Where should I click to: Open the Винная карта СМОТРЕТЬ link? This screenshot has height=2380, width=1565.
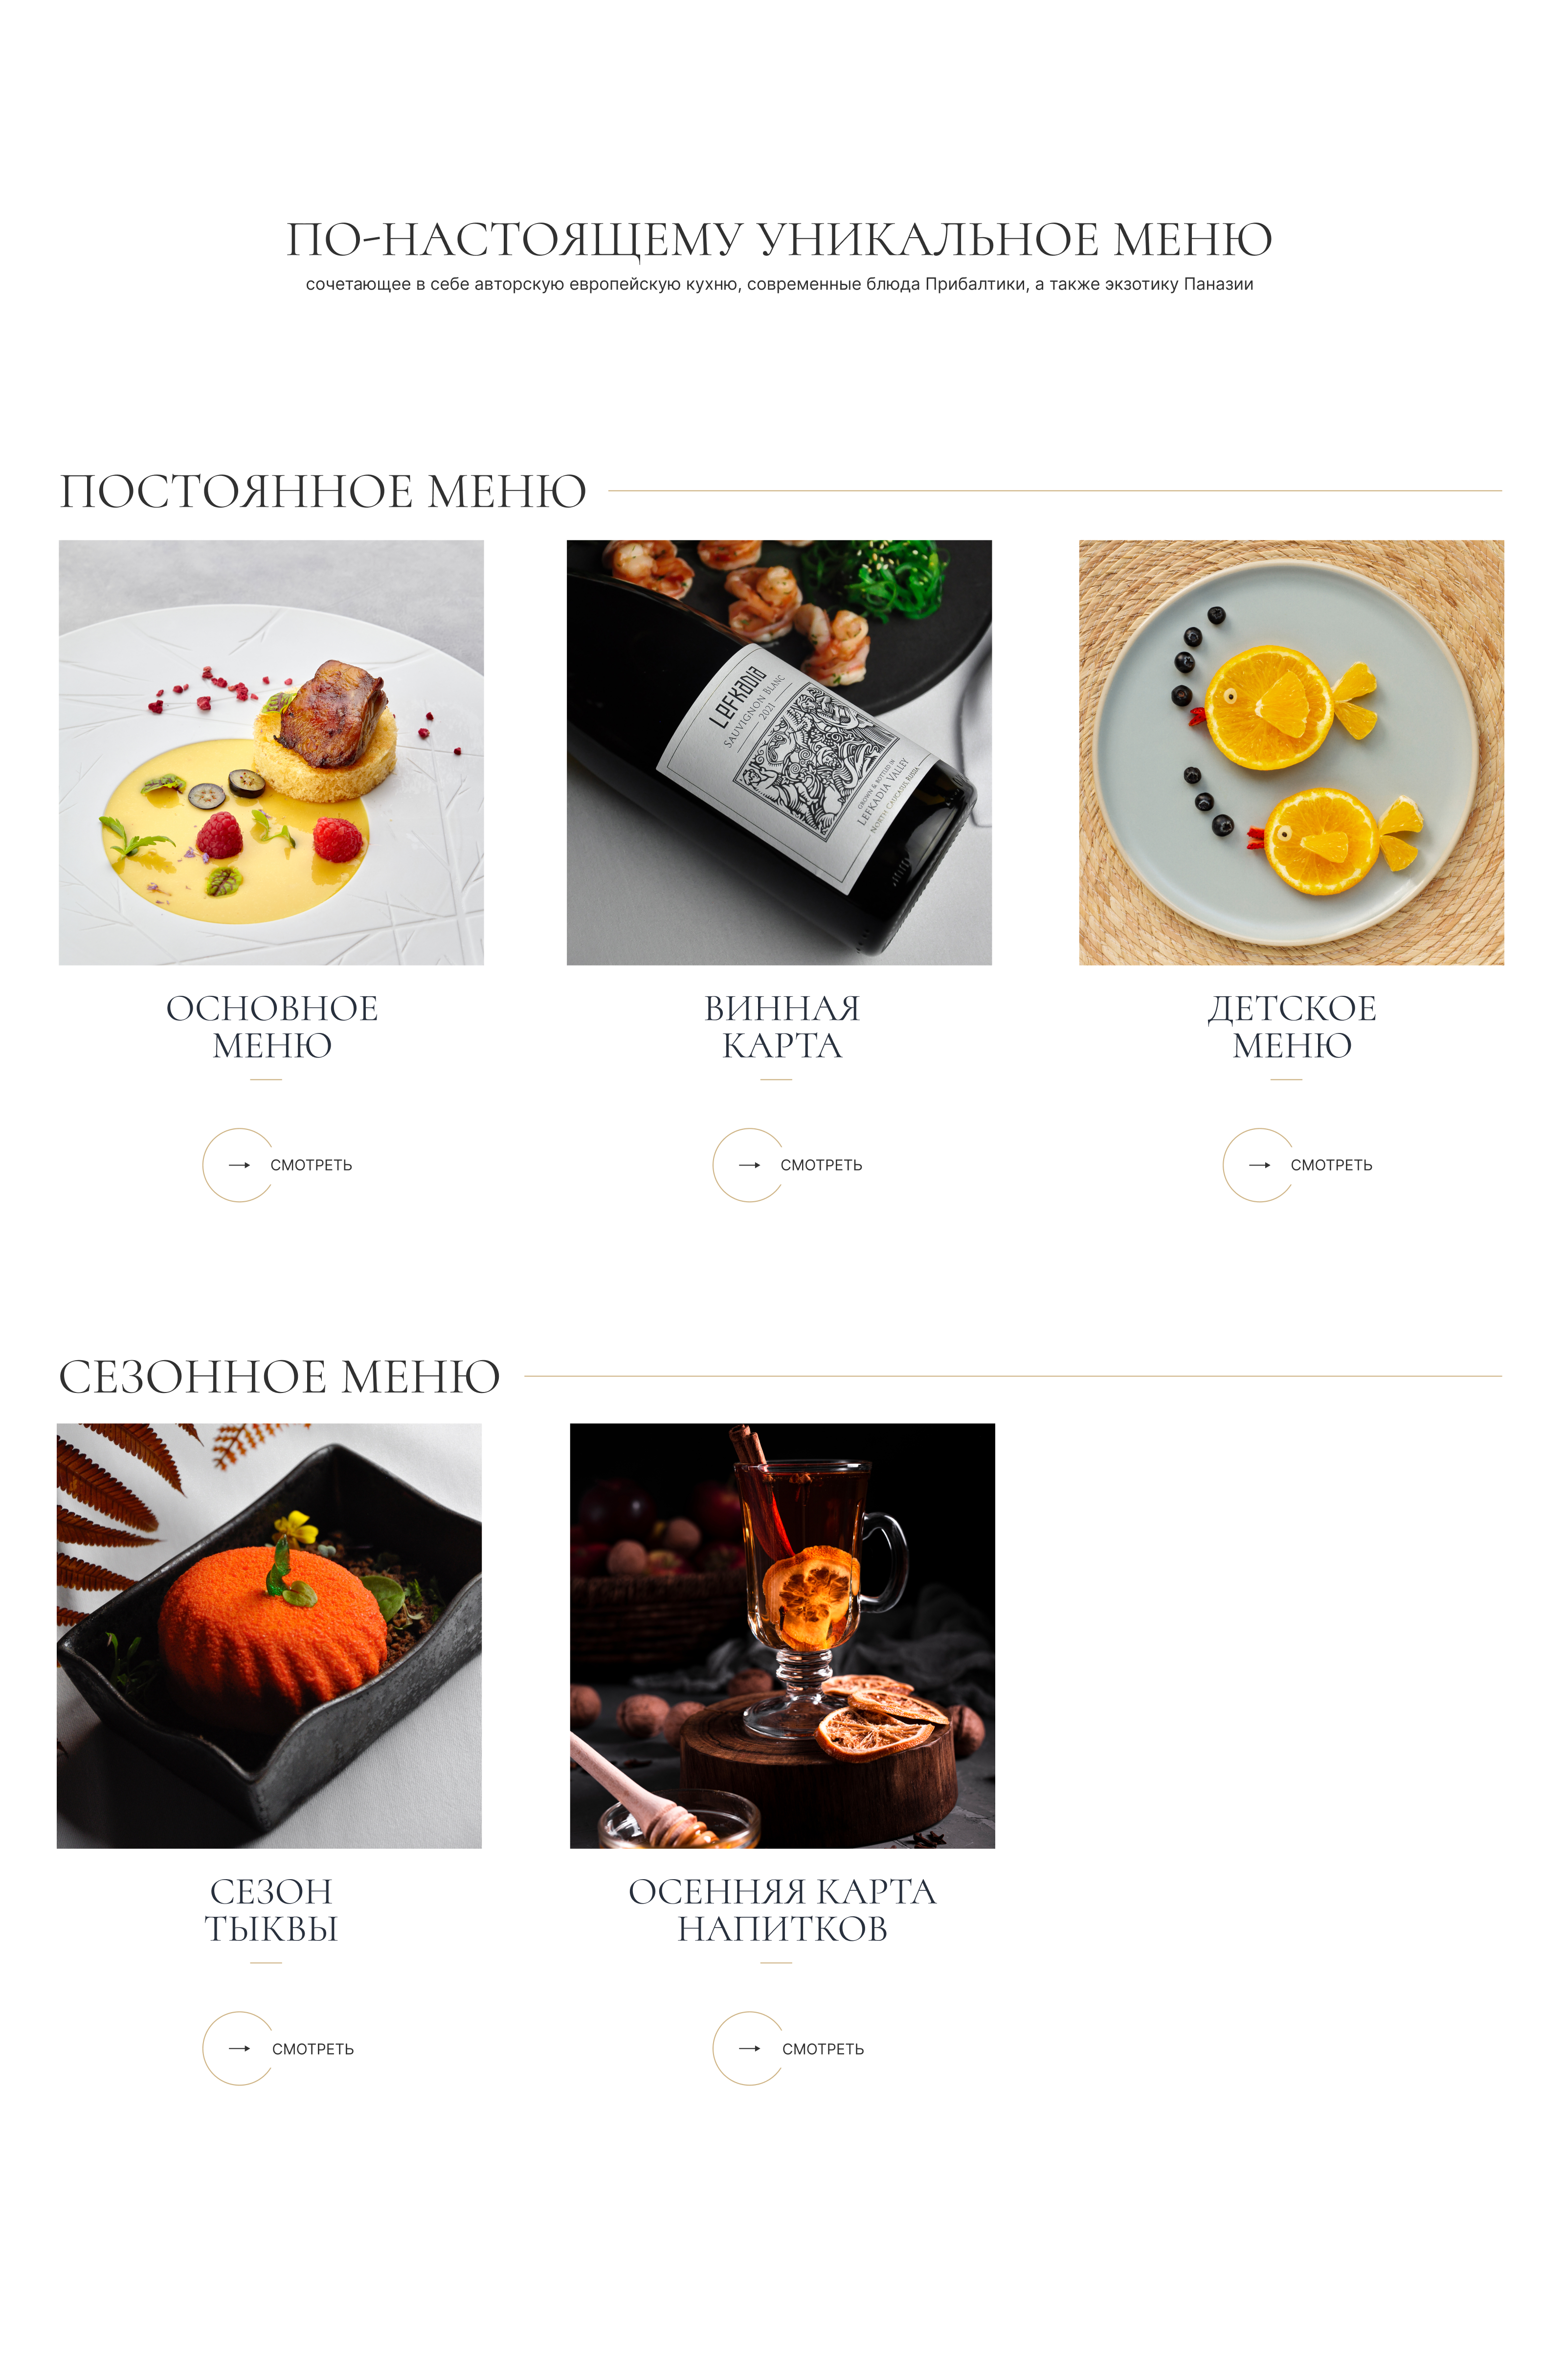tap(821, 1165)
